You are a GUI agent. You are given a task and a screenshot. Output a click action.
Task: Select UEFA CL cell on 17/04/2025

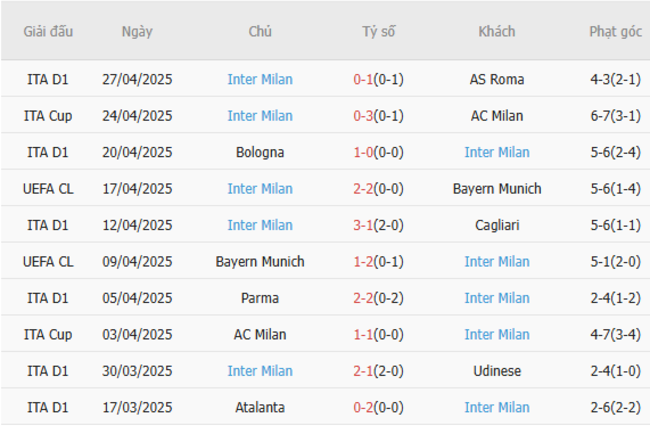(48, 189)
